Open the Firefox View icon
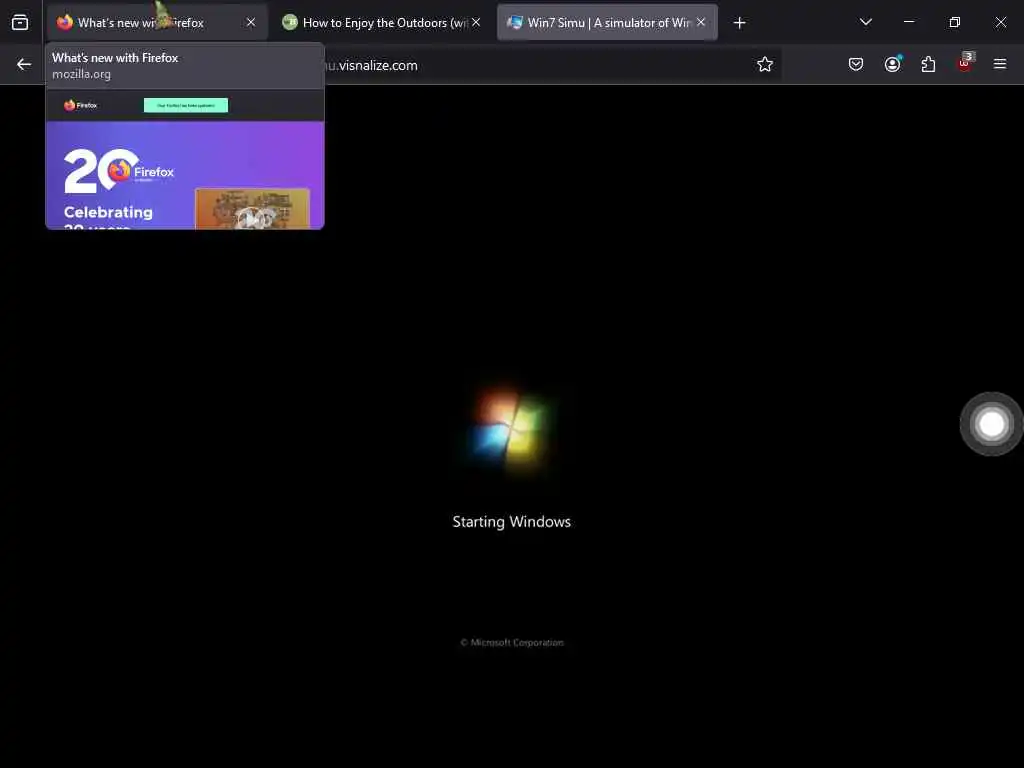 [x=20, y=23]
